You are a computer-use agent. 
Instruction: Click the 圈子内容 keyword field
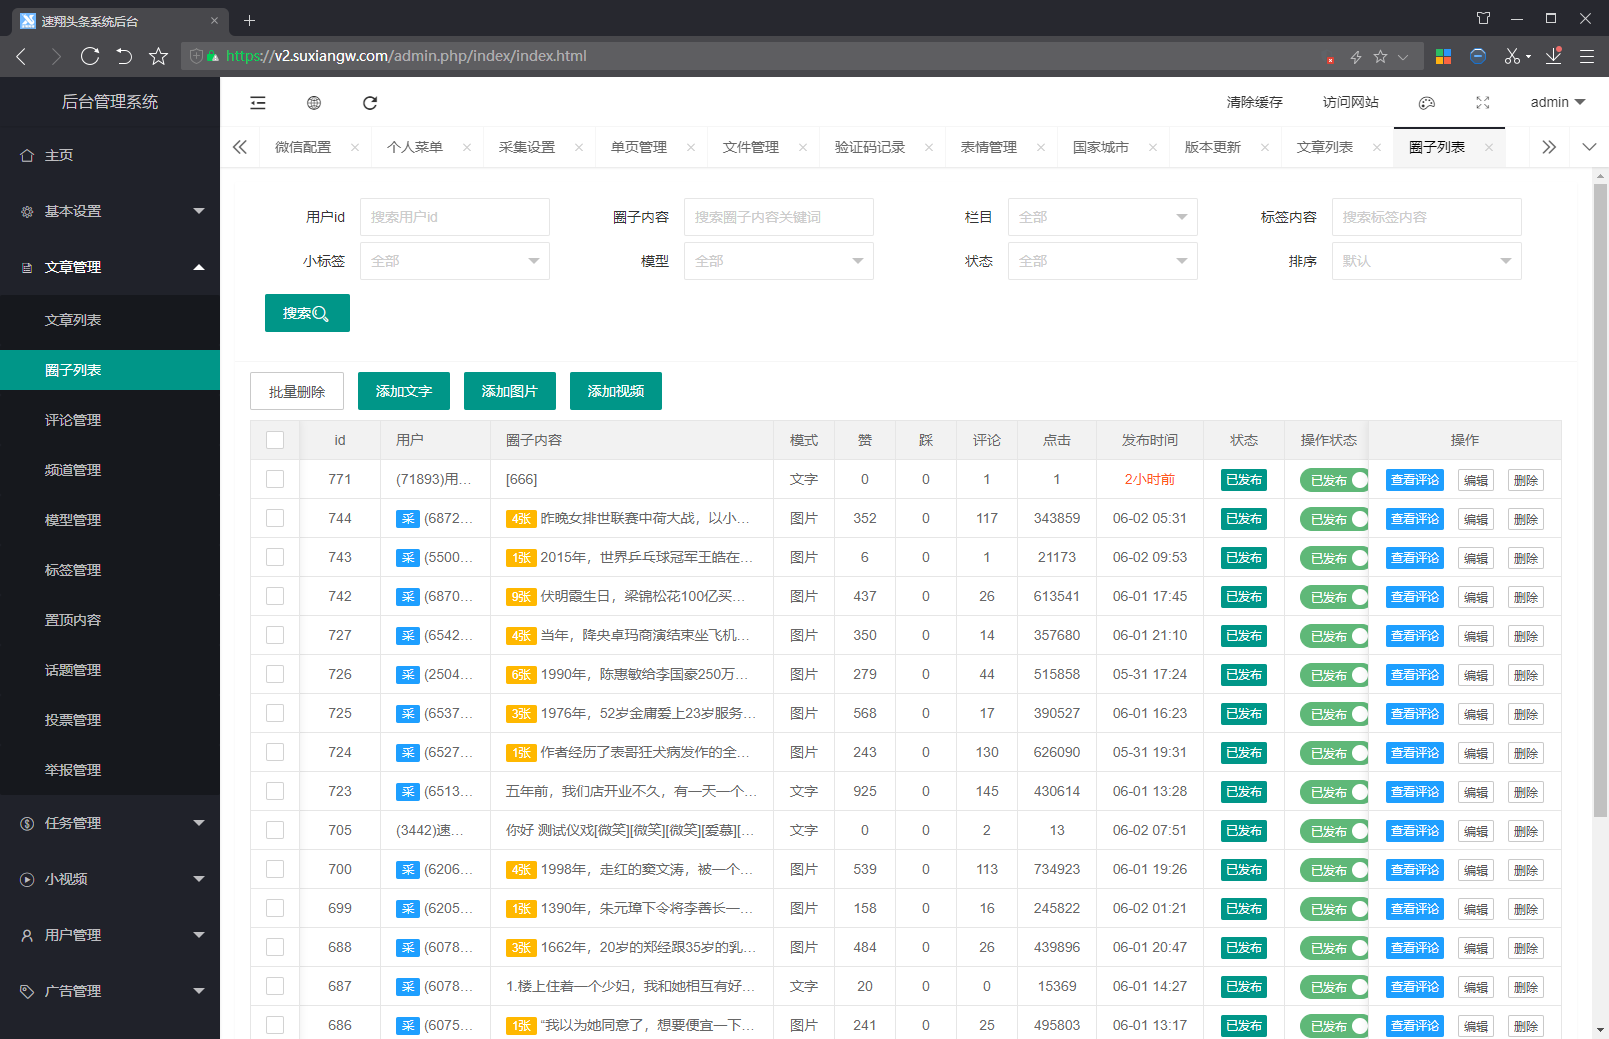tap(778, 217)
